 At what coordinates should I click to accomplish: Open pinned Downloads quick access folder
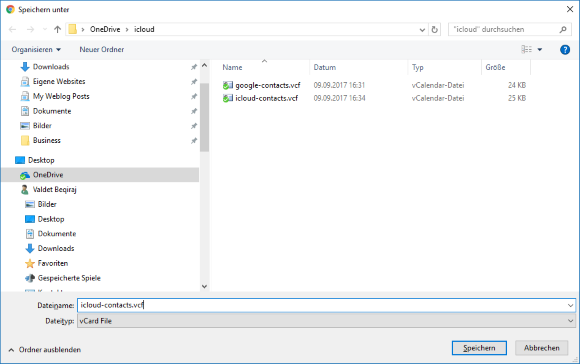pos(51,67)
